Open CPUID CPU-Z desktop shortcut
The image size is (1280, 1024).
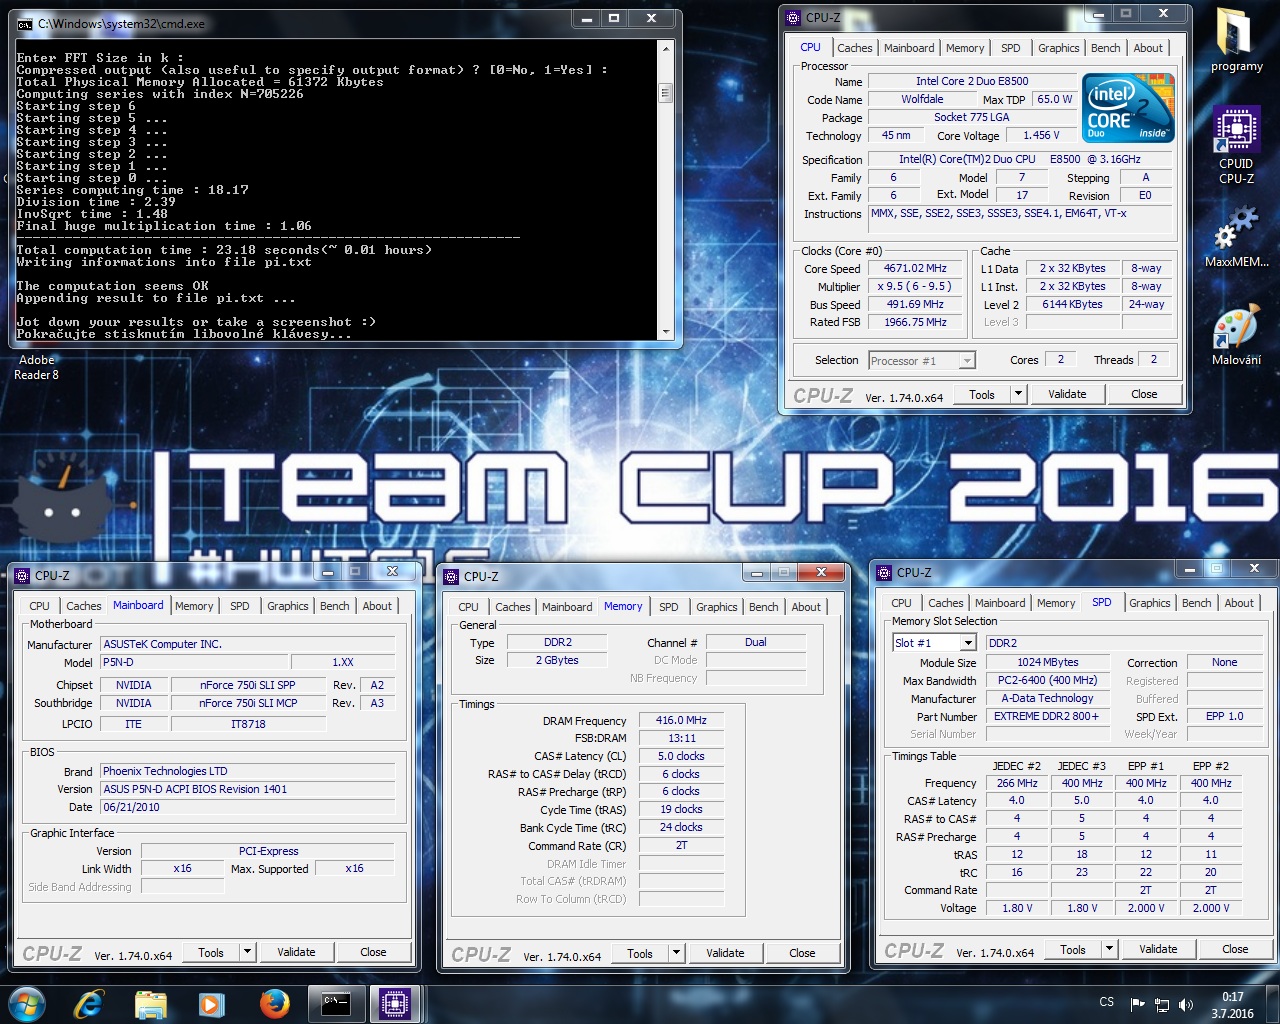click(x=1236, y=146)
